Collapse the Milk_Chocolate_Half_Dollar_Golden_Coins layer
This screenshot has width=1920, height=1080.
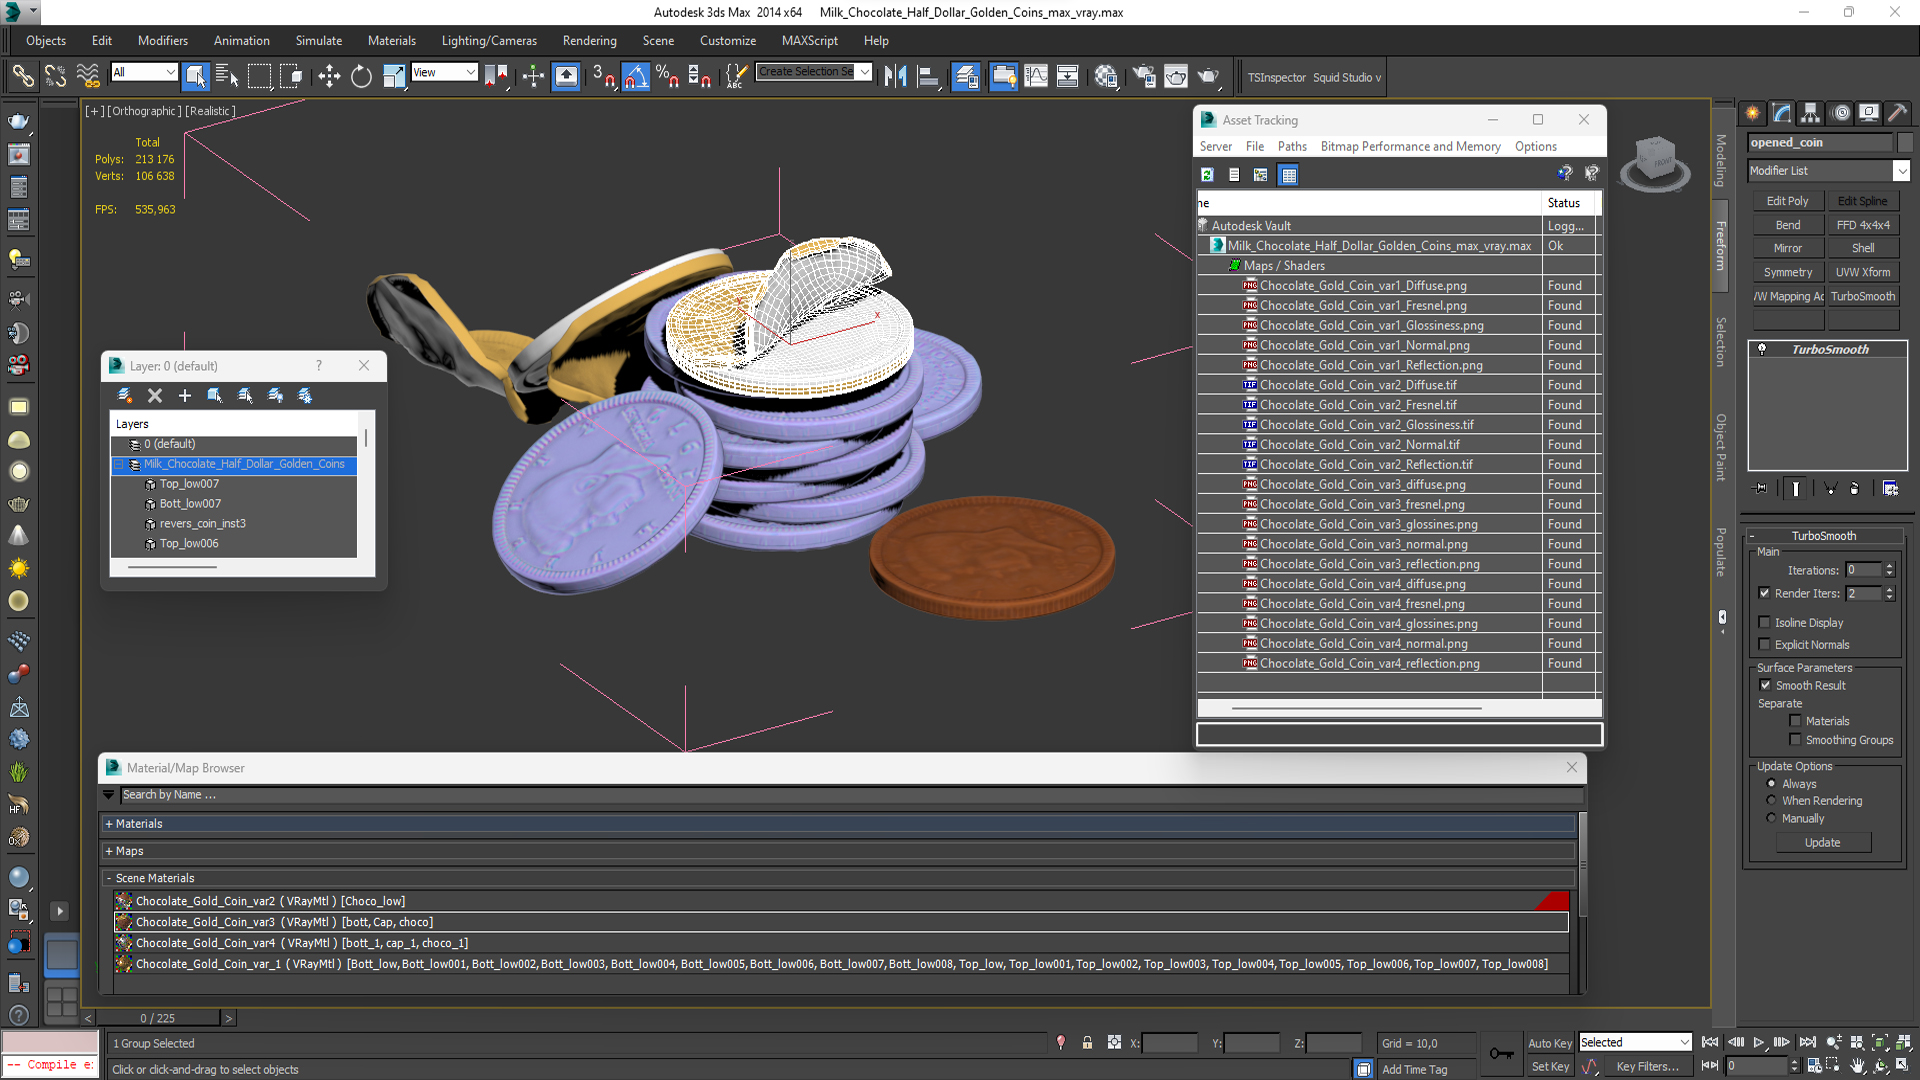click(x=119, y=464)
